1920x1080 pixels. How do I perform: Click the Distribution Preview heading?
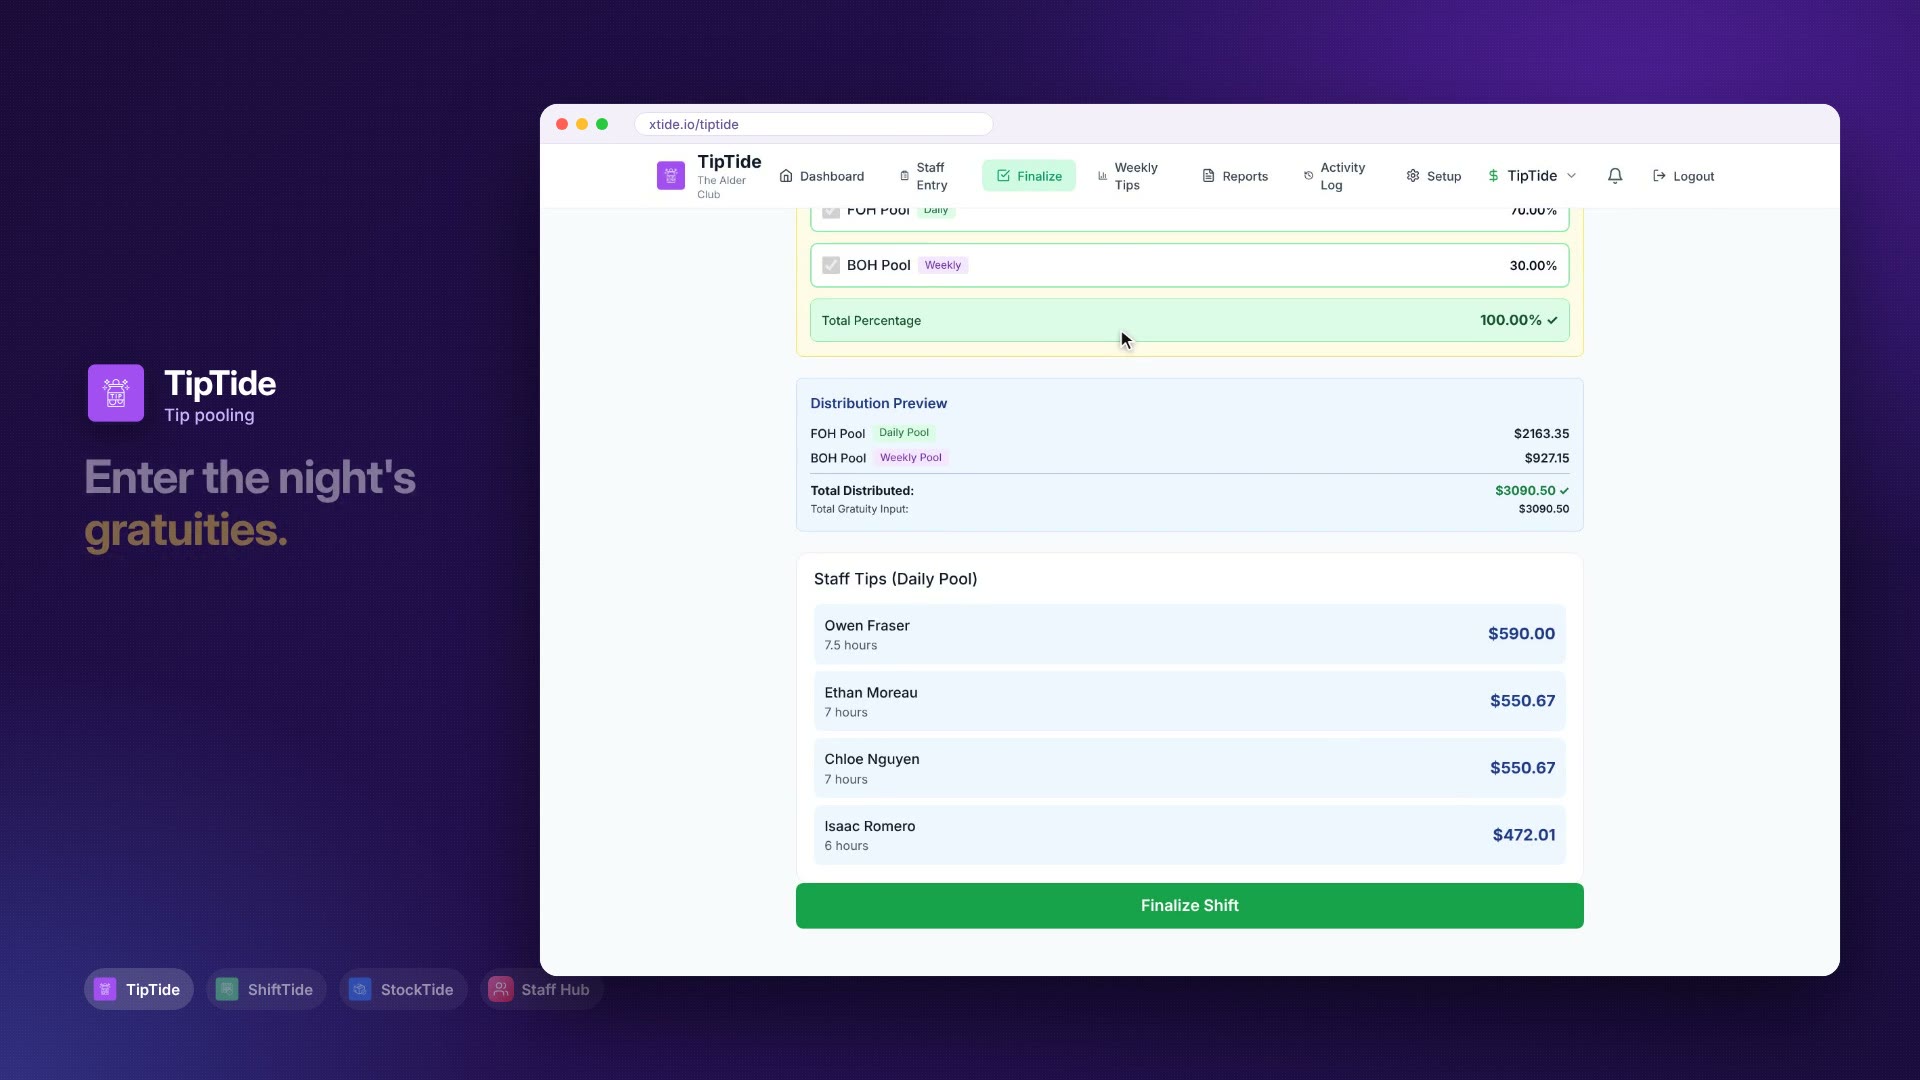point(879,403)
